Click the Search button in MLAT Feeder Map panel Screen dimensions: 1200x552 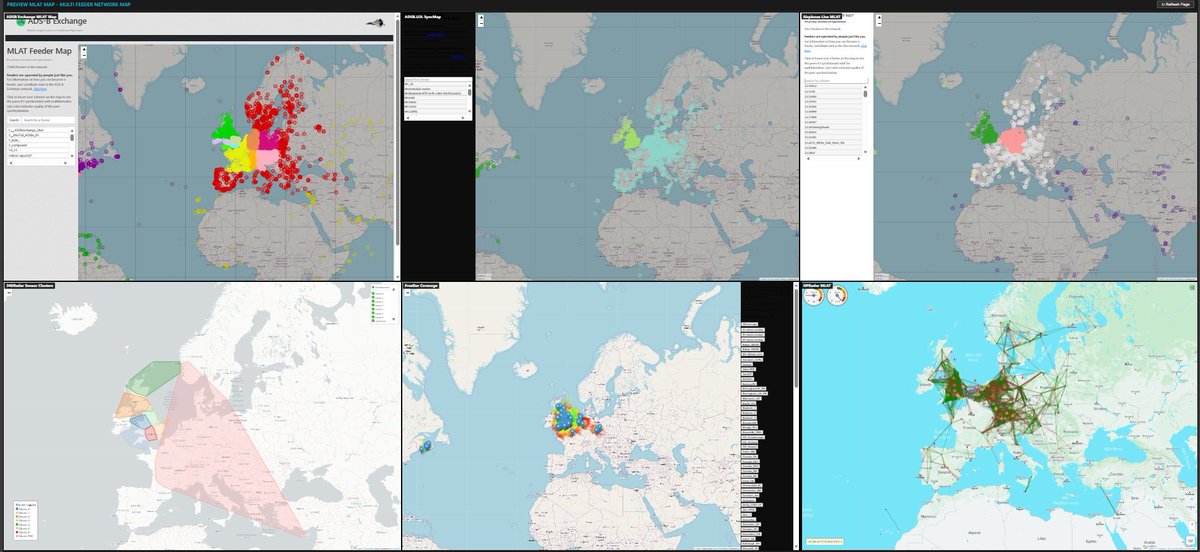coord(14,120)
